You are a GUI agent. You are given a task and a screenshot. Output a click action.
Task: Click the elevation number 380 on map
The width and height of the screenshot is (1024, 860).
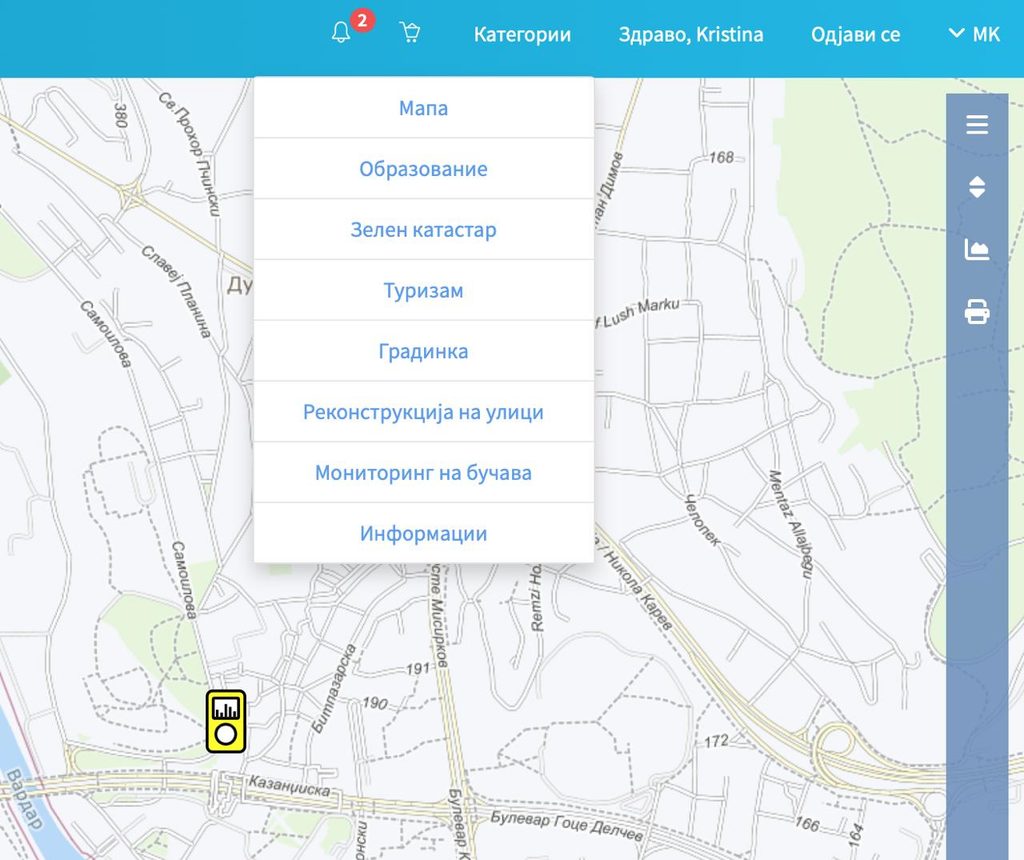(121, 115)
